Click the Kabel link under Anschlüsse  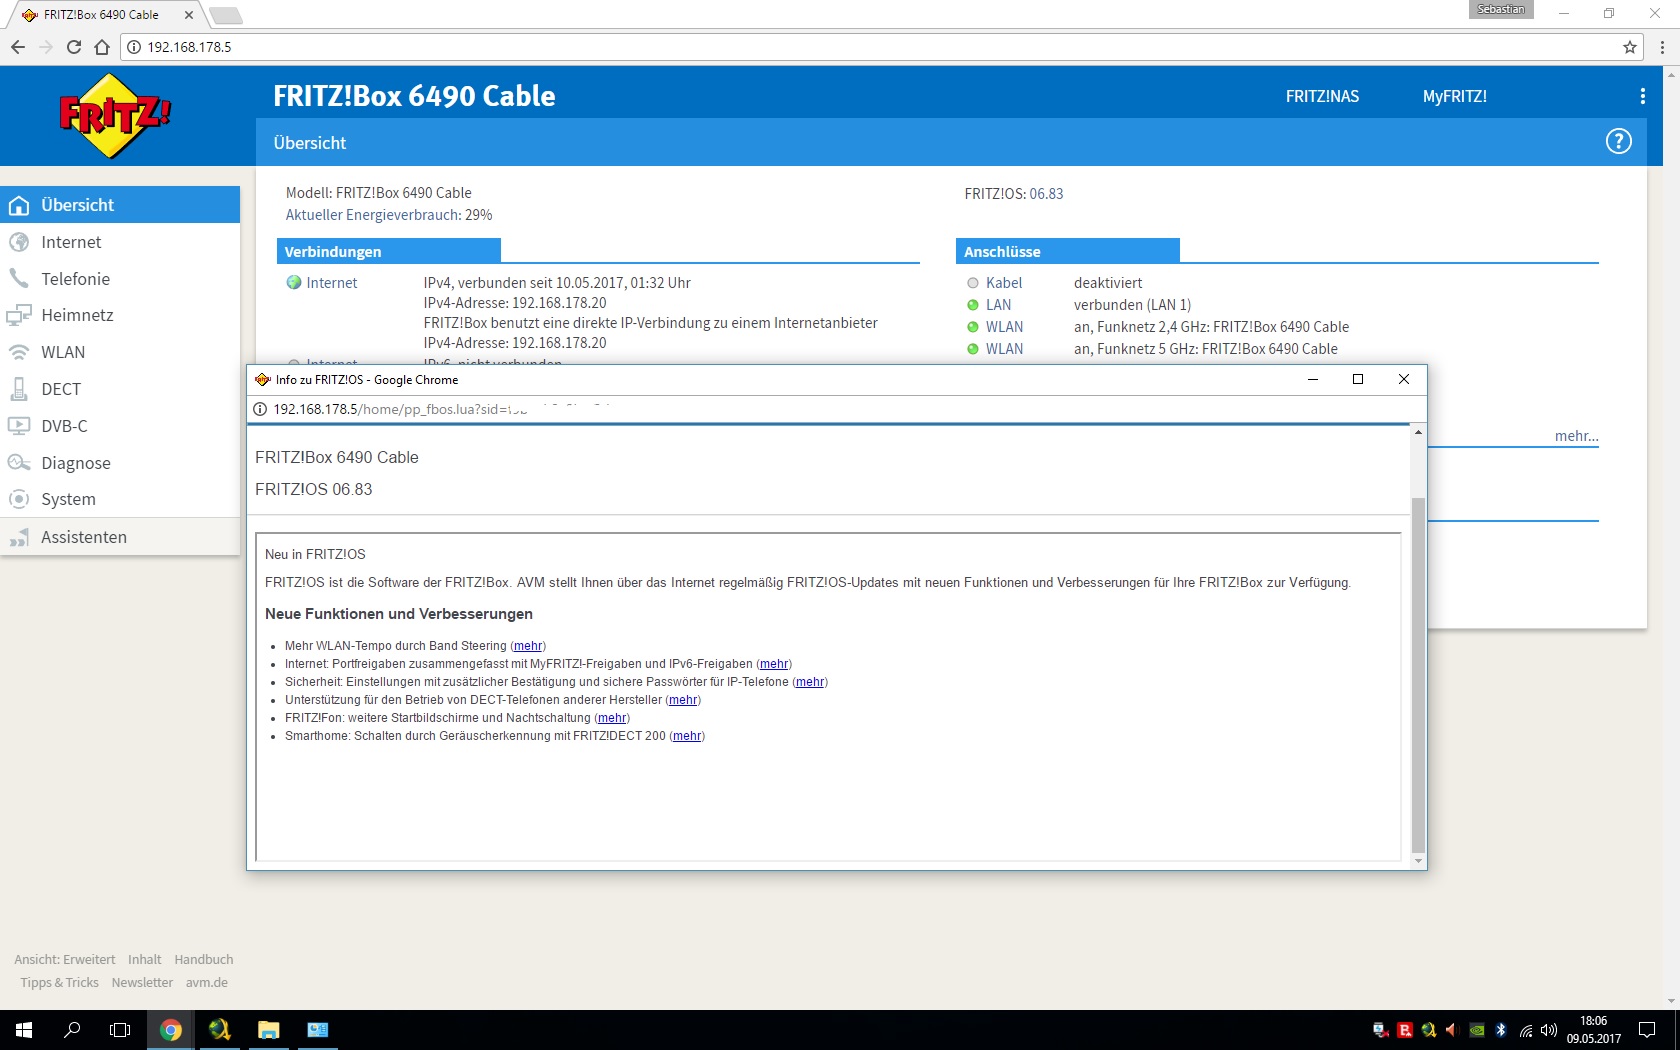point(1004,283)
